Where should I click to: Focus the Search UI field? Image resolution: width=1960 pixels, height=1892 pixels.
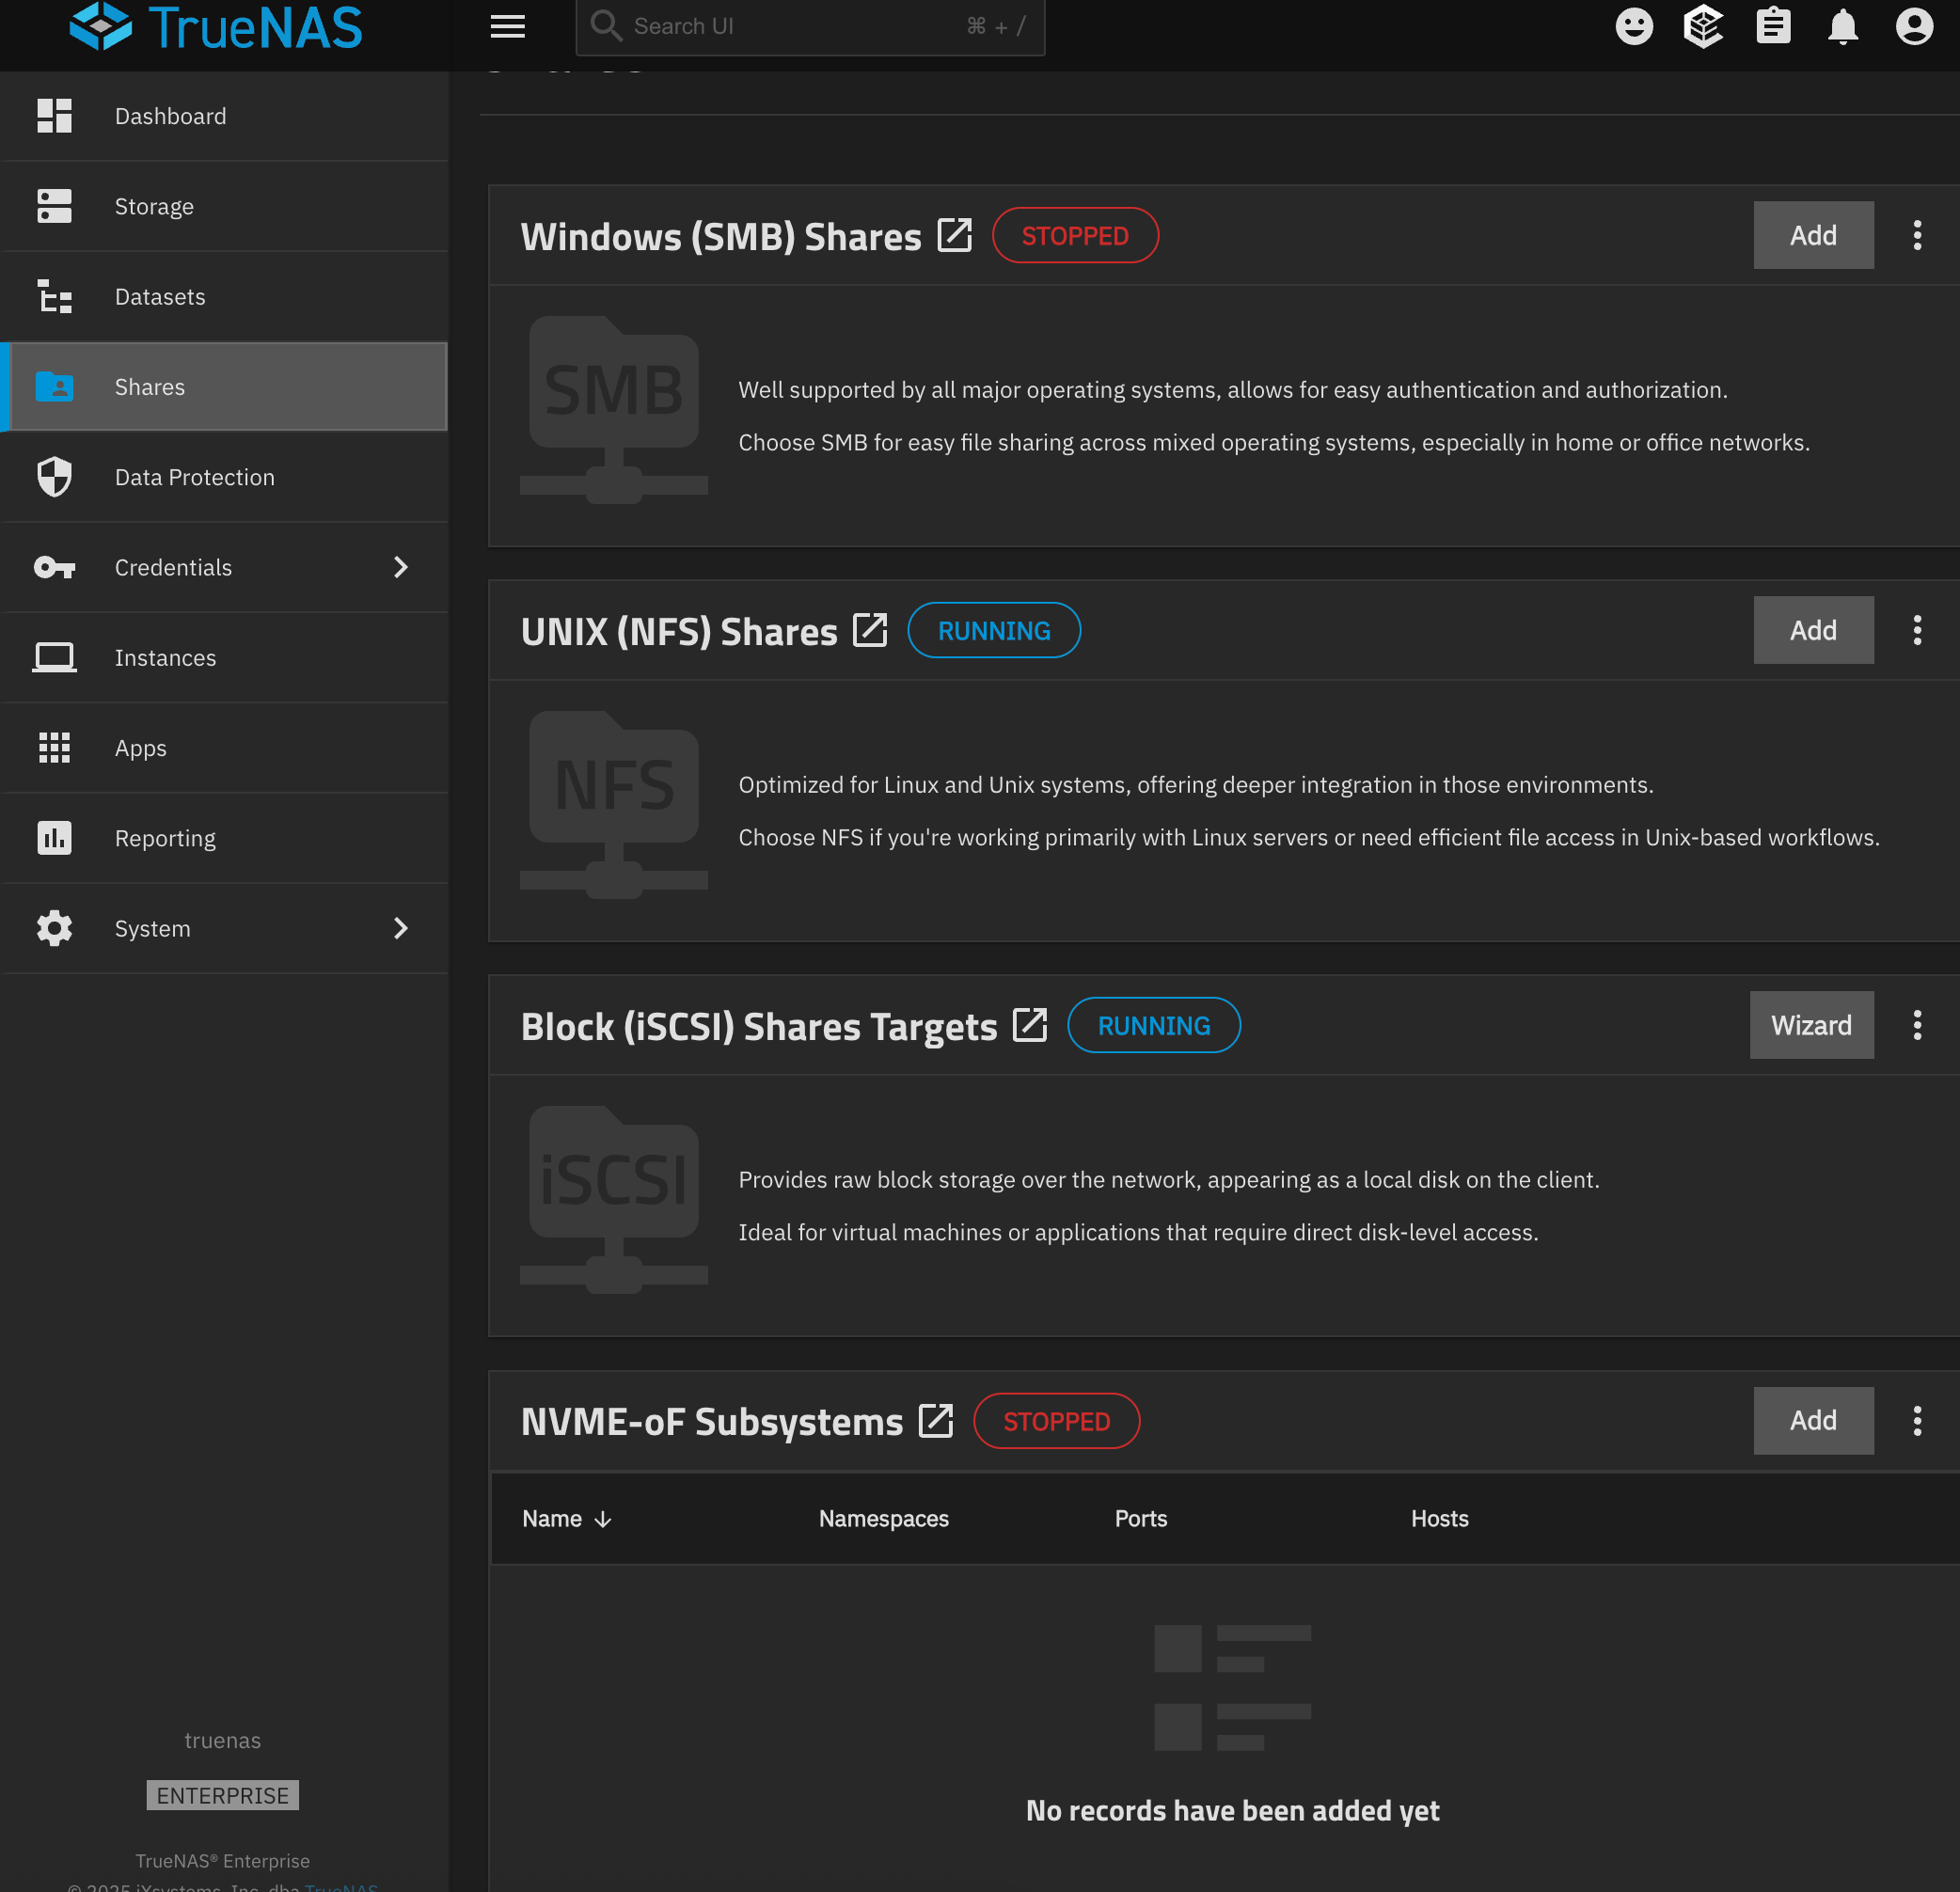[x=810, y=26]
